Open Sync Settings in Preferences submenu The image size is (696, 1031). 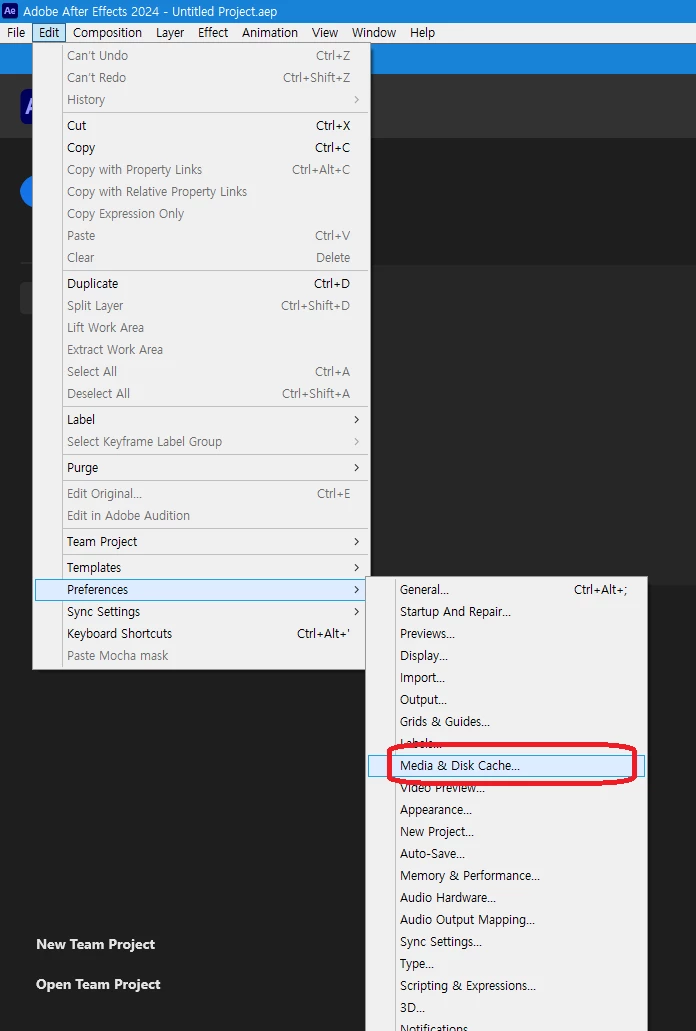(x=506, y=942)
